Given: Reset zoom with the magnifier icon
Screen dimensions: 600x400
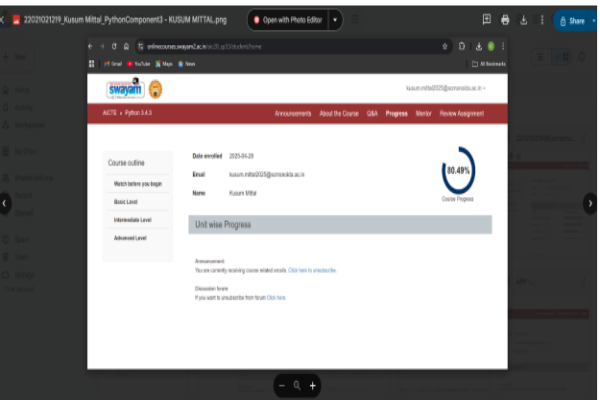Looking at the screenshot, I should point(297,385).
